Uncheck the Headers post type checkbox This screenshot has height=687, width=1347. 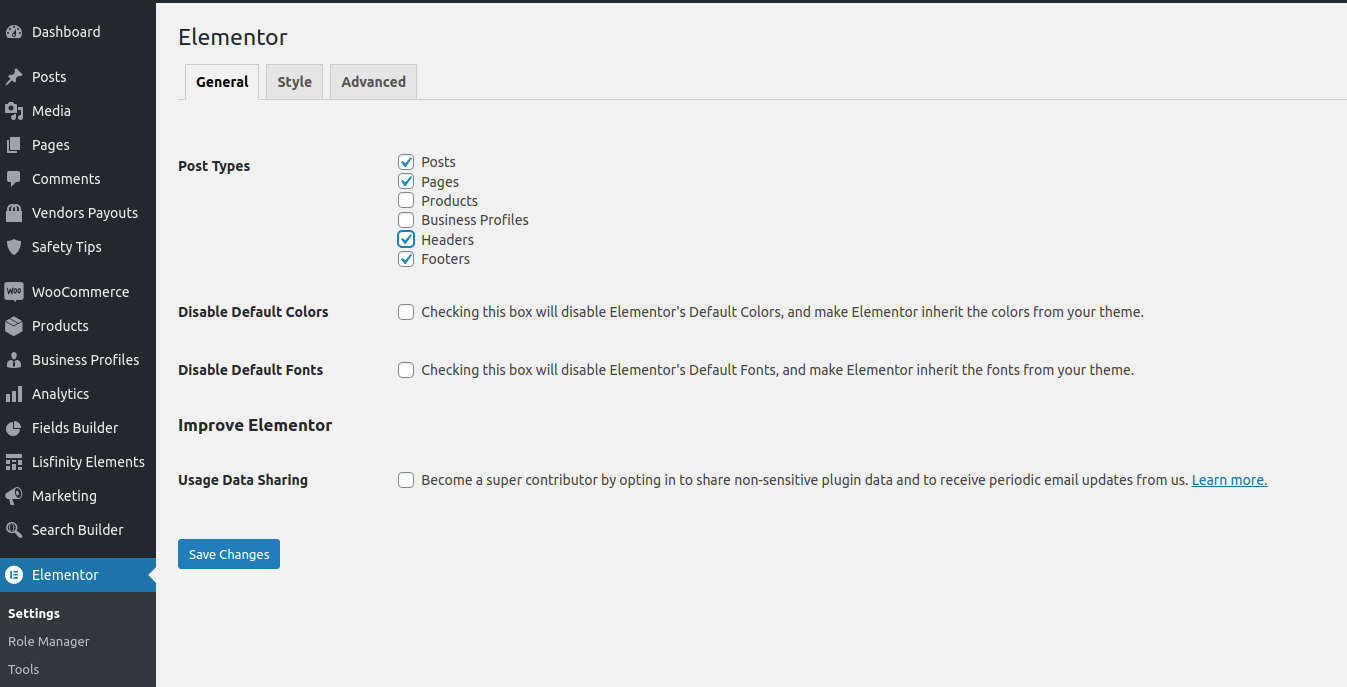tap(406, 240)
